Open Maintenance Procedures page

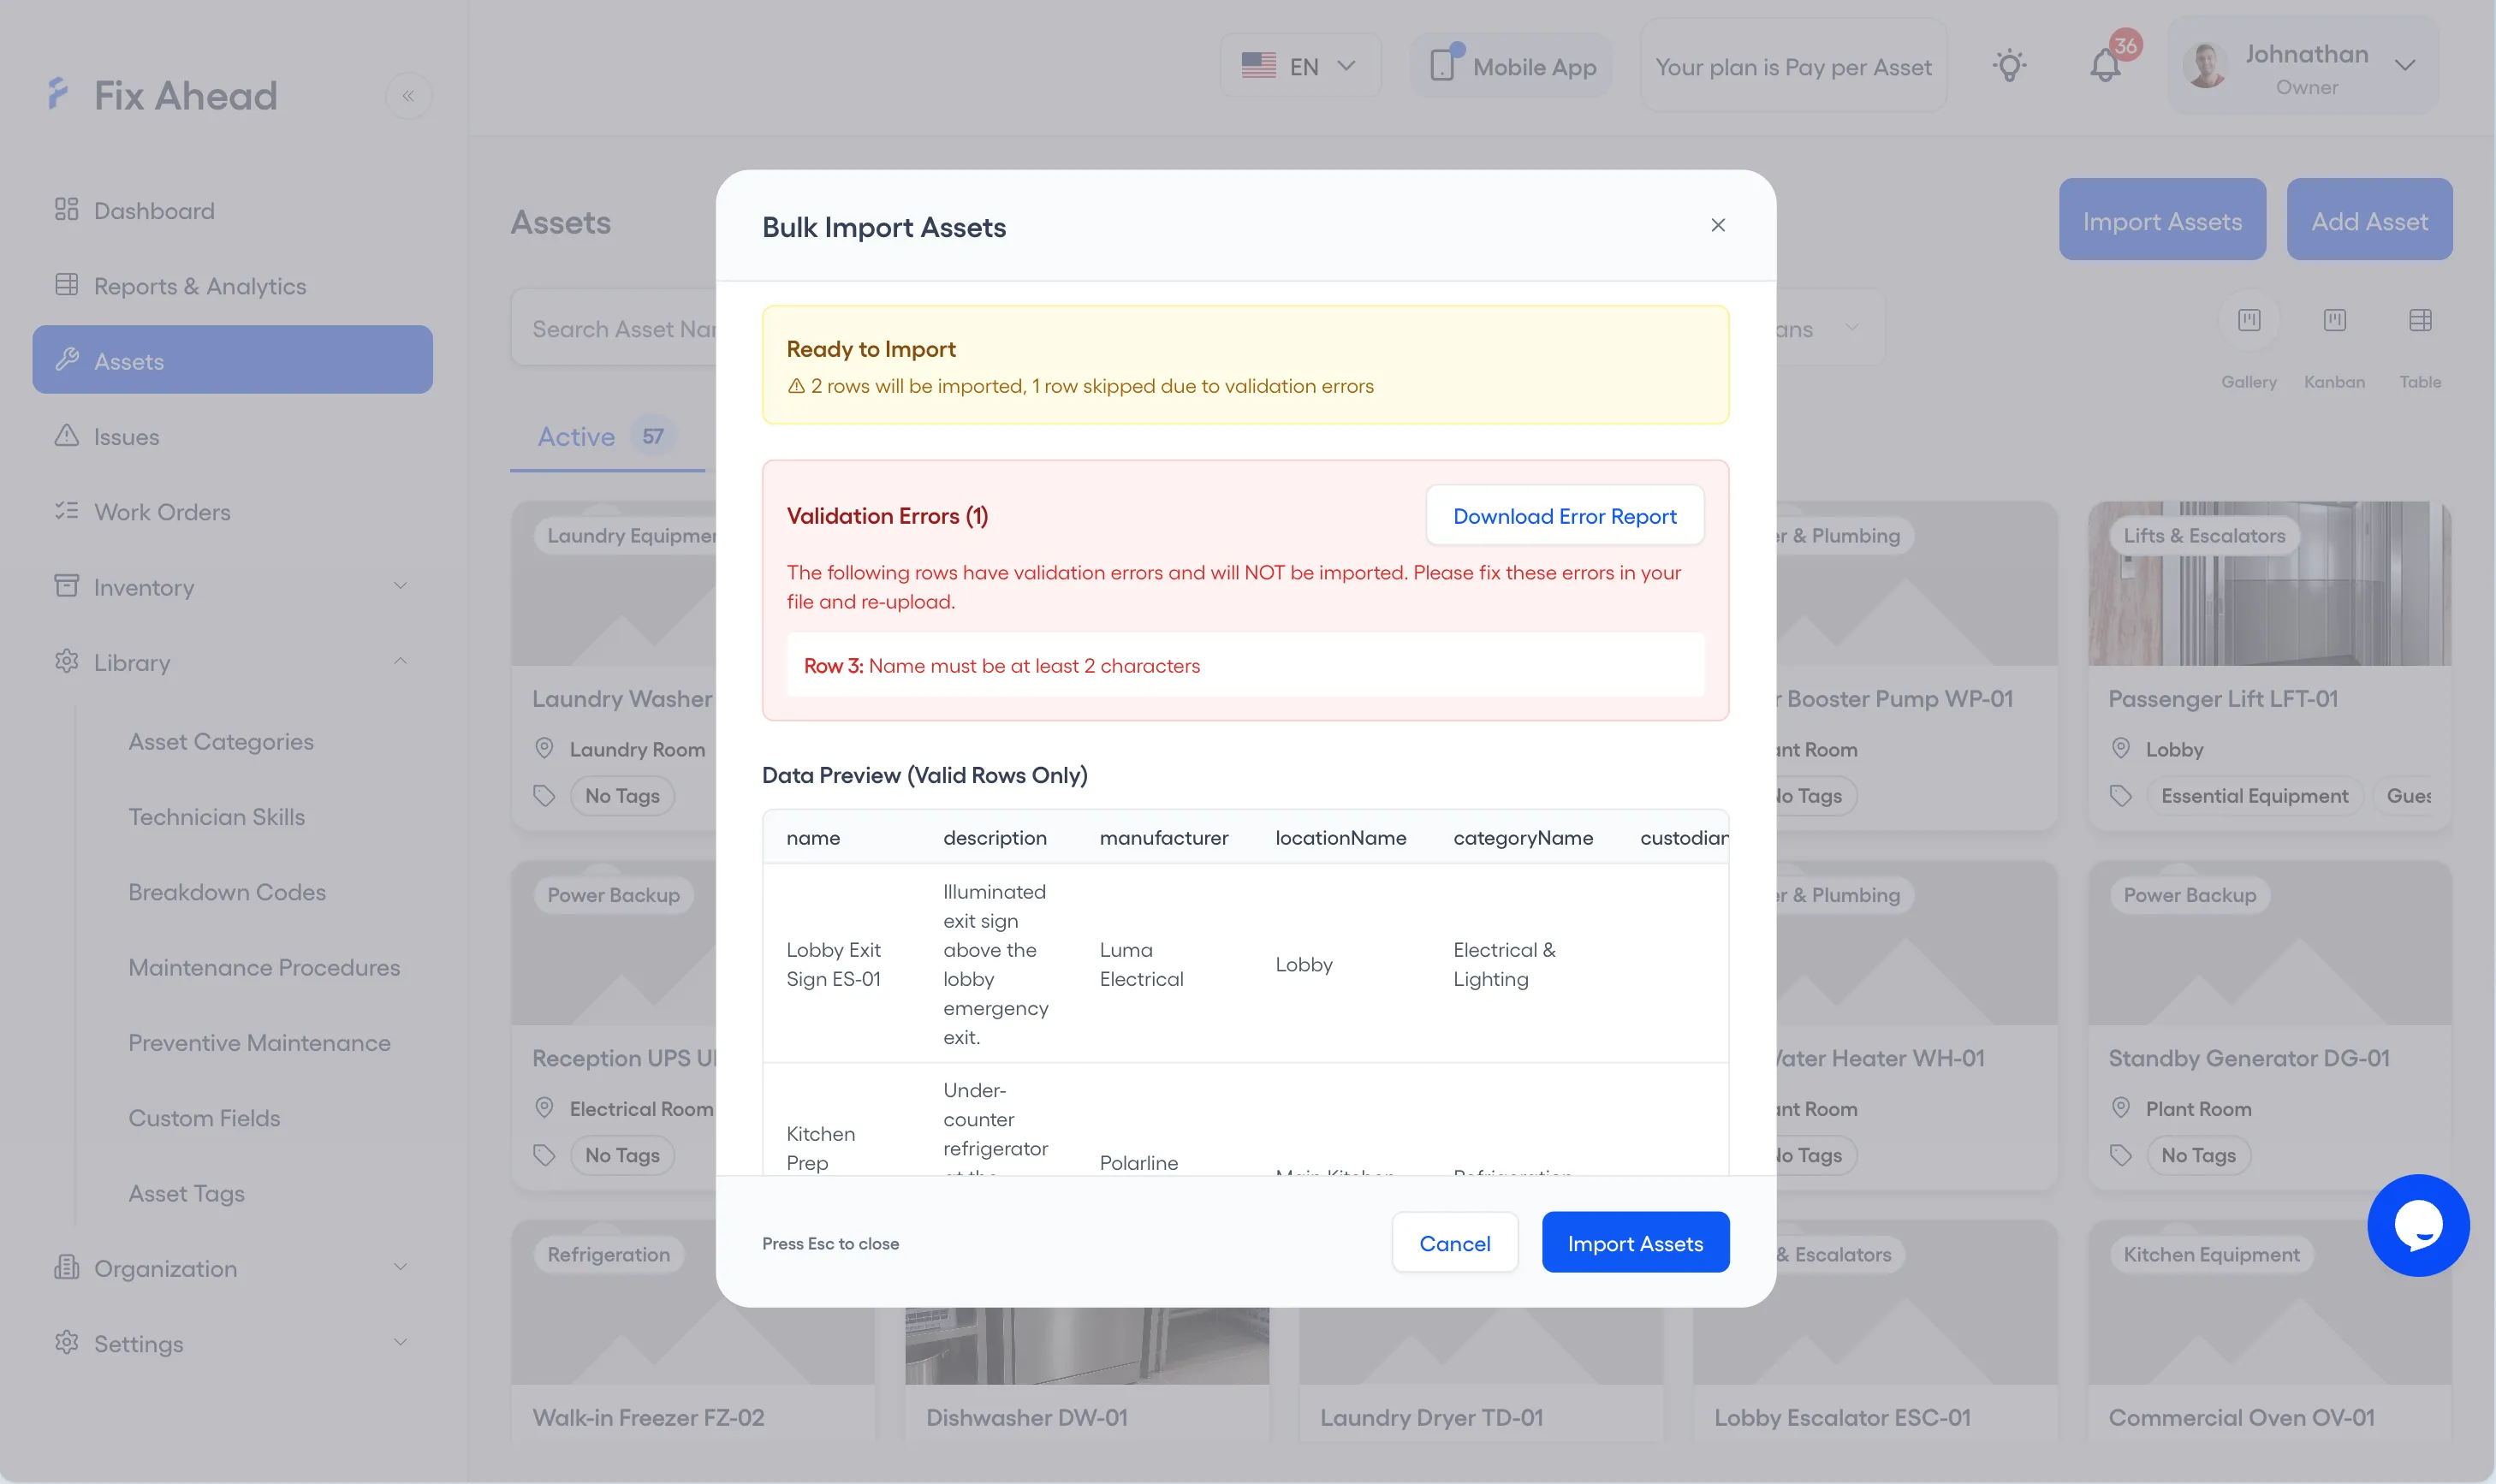pos(264,967)
